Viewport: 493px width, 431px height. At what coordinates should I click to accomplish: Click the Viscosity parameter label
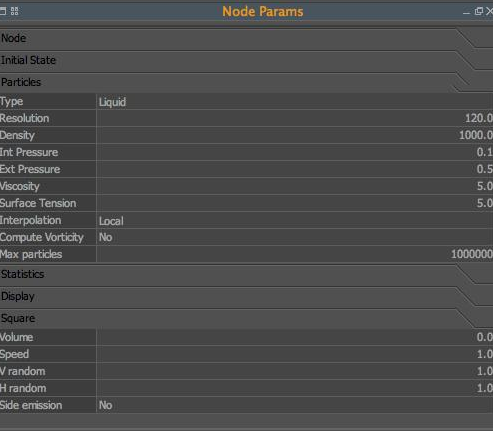pos(20,186)
